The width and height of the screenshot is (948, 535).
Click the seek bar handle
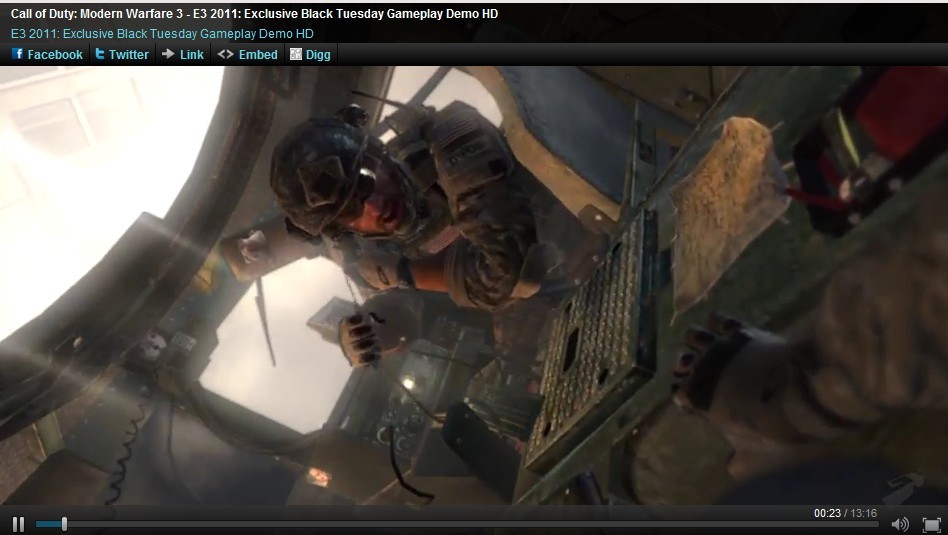(64, 524)
